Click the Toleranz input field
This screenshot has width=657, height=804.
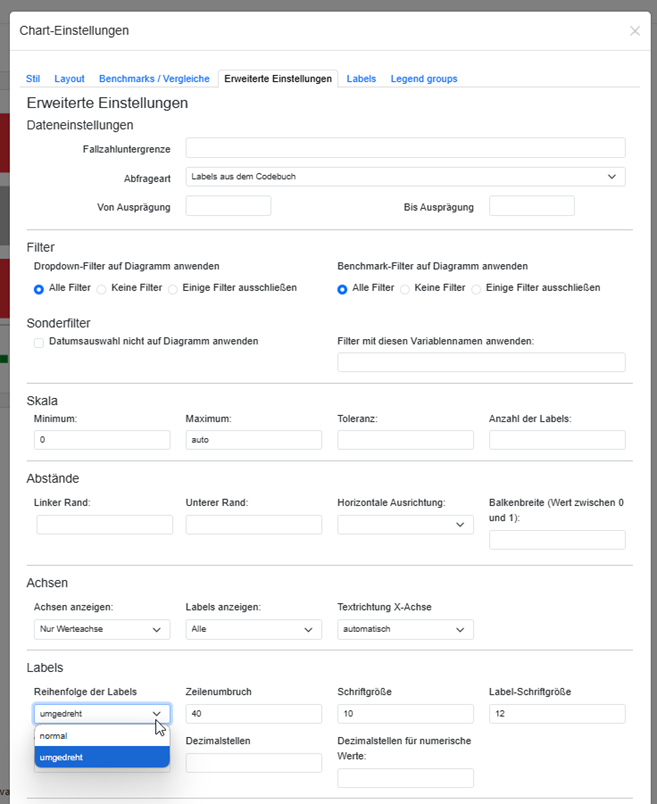(405, 440)
